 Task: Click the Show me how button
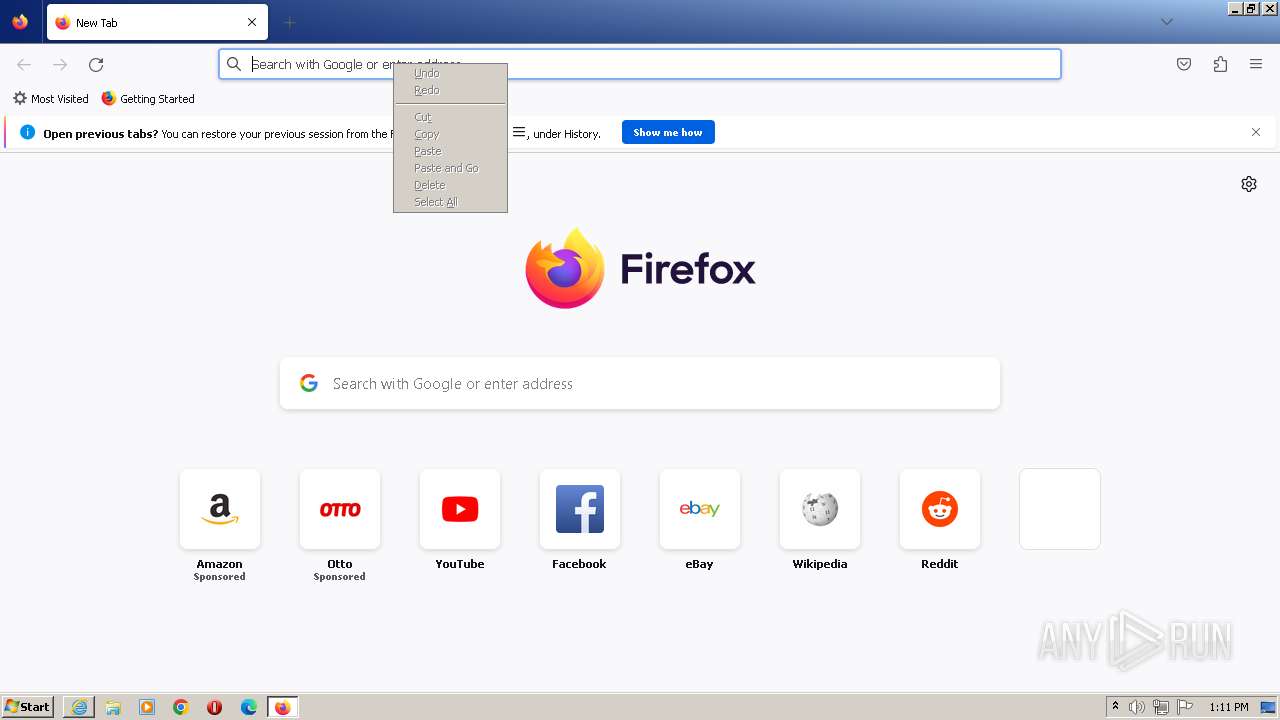coord(668,132)
